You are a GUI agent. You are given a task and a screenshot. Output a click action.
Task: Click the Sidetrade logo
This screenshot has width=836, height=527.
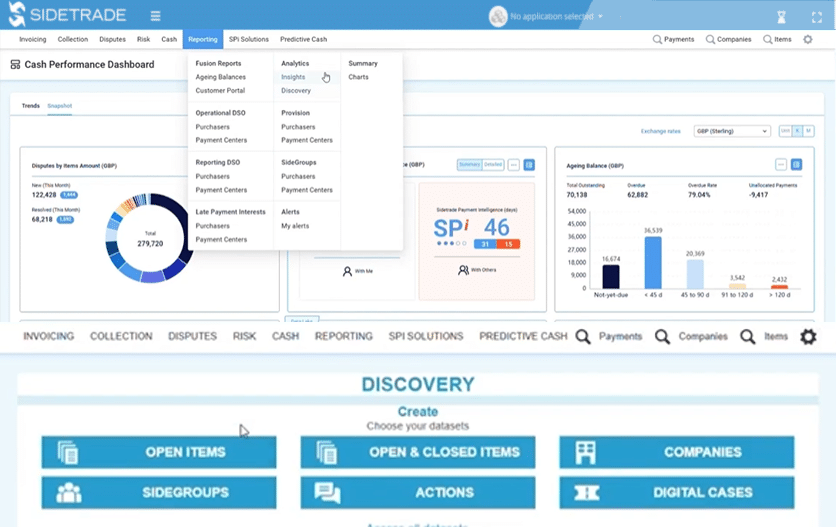click(68, 14)
